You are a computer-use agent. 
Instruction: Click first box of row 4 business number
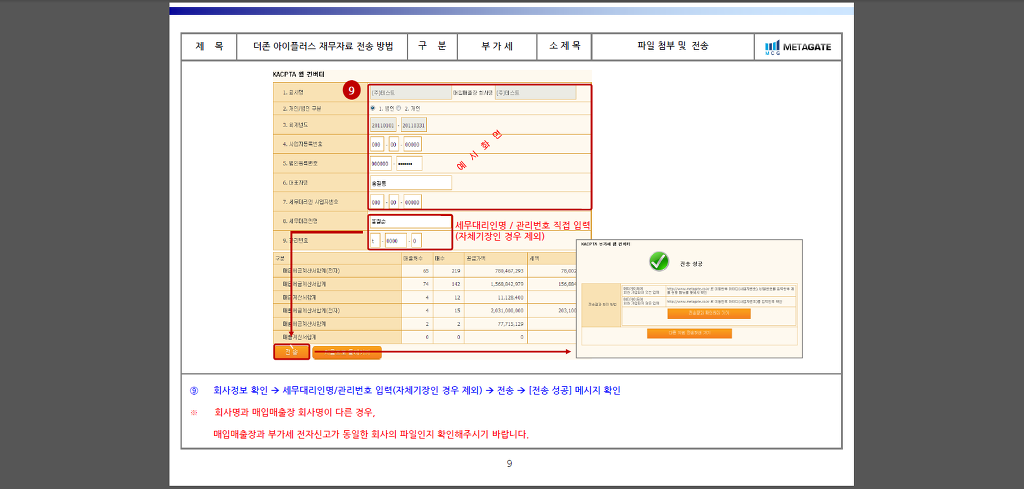coord(377,144)
